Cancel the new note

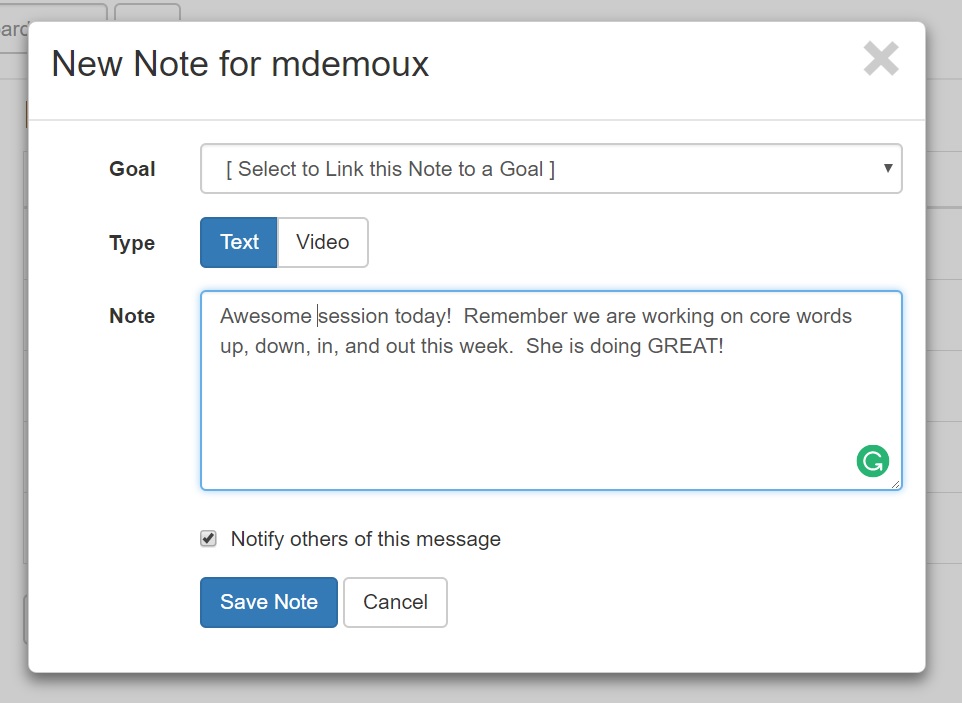[395, 602]
